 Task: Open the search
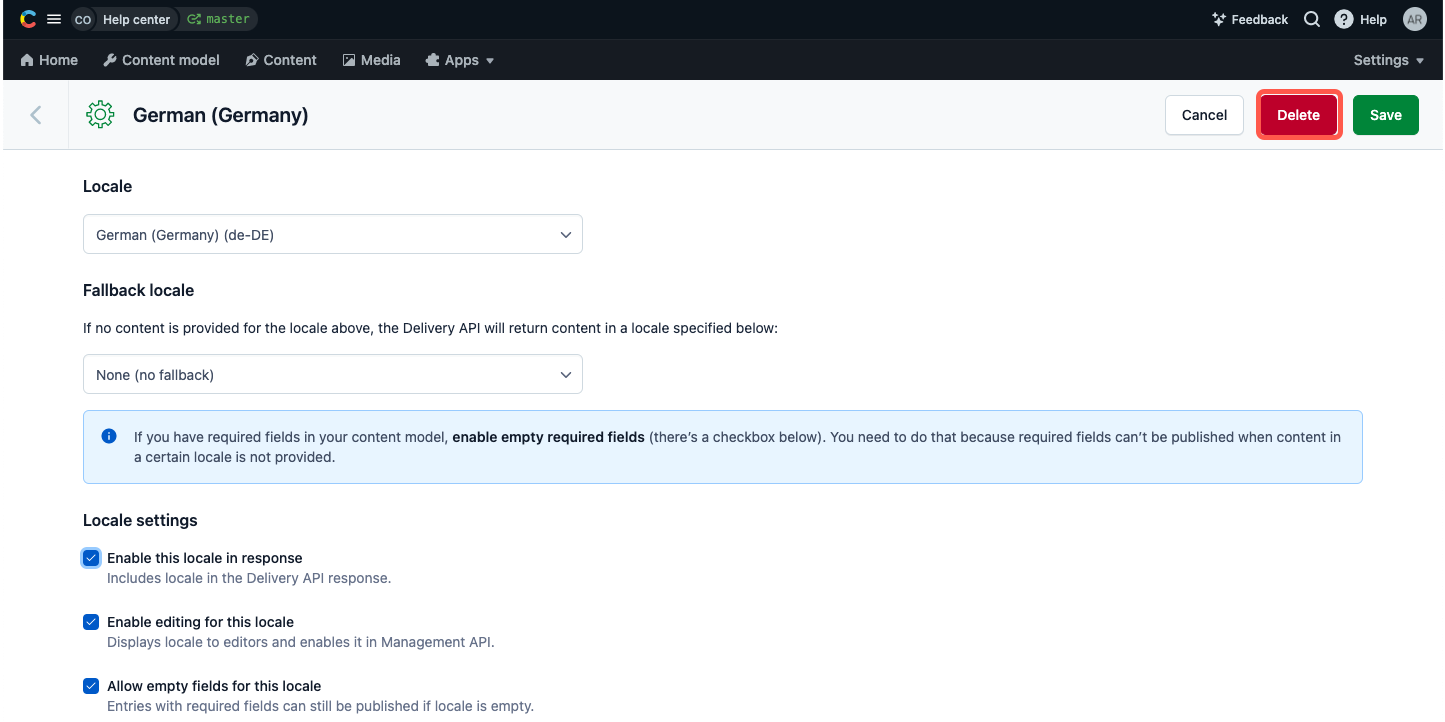click(1311, 19)
